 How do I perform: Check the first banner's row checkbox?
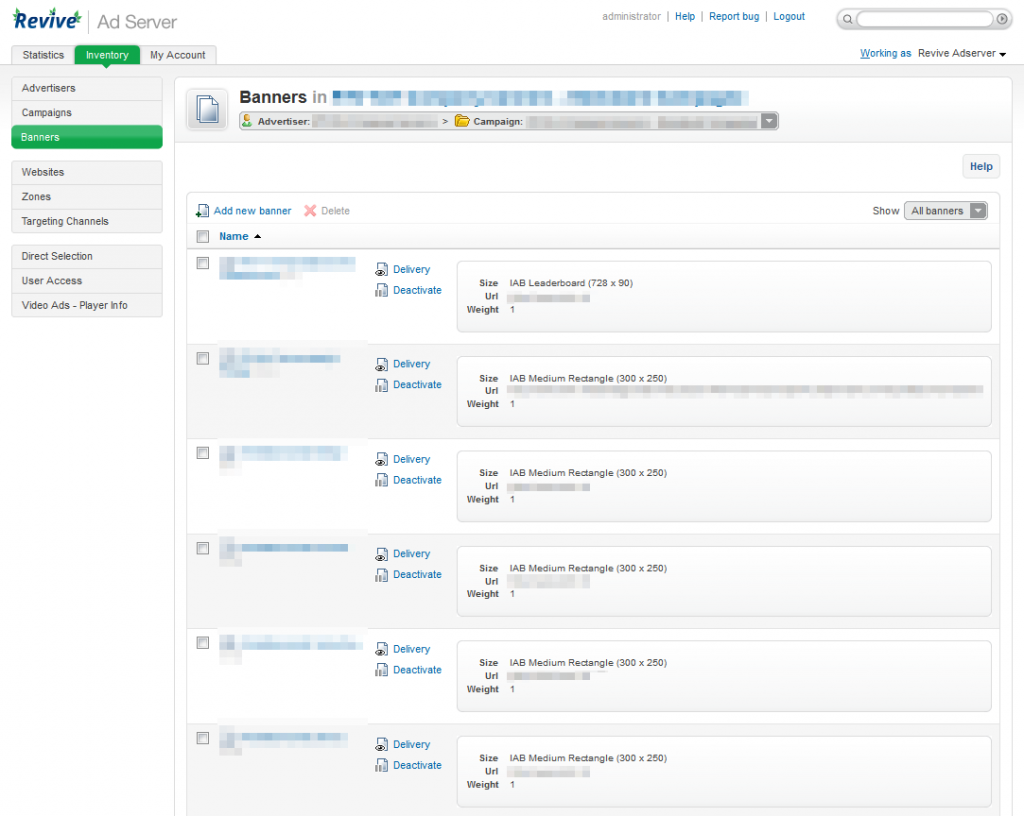pyautogui.click(x=203, y=263)
